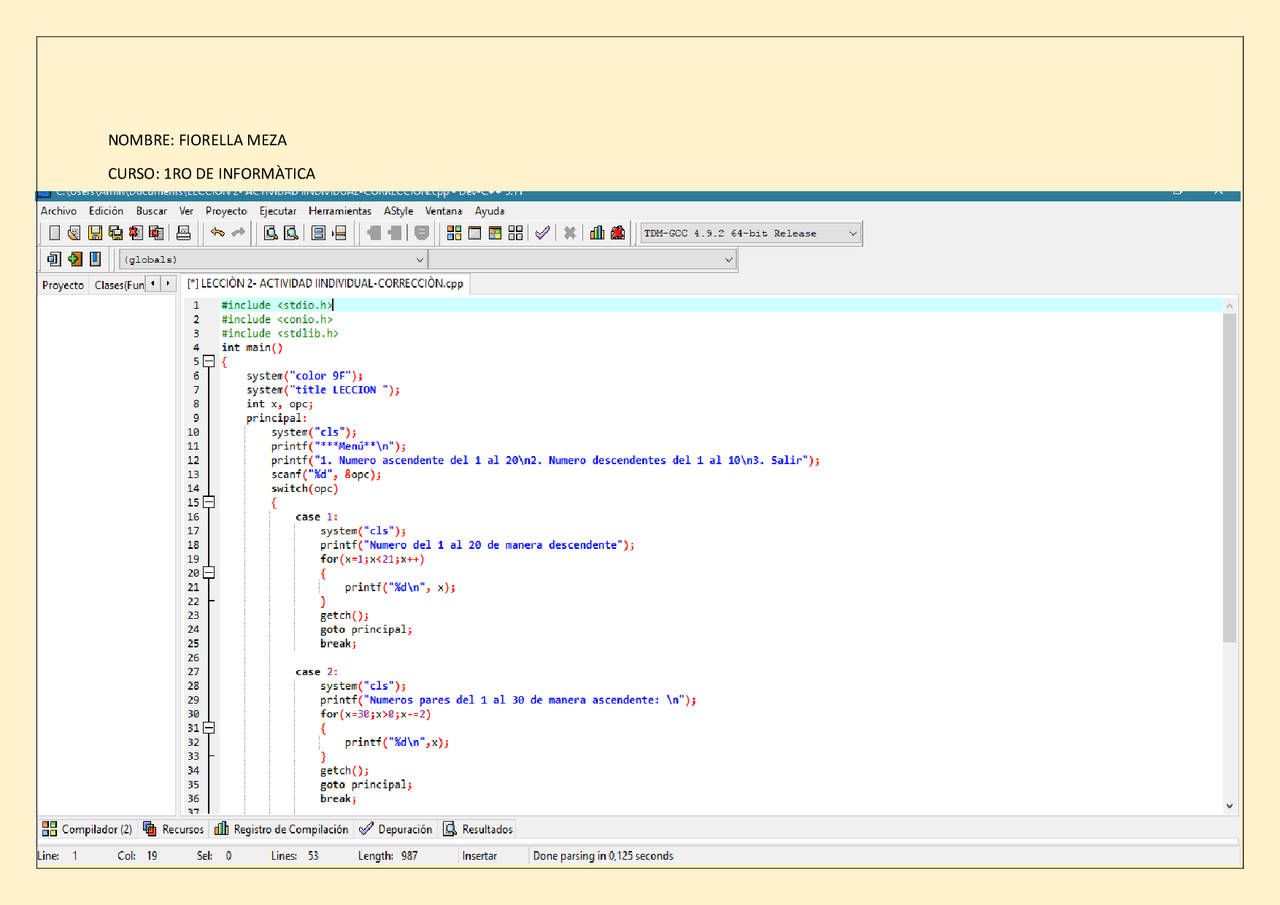Click the Close file icon
This screenshot has width=1280, height=905.
(x=136, y=233)
